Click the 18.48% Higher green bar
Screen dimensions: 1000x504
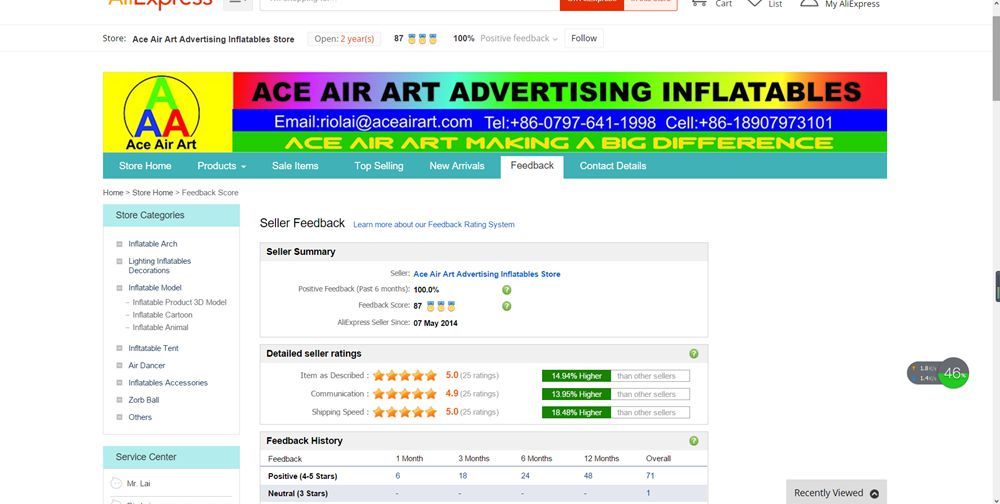pos(577,412)
